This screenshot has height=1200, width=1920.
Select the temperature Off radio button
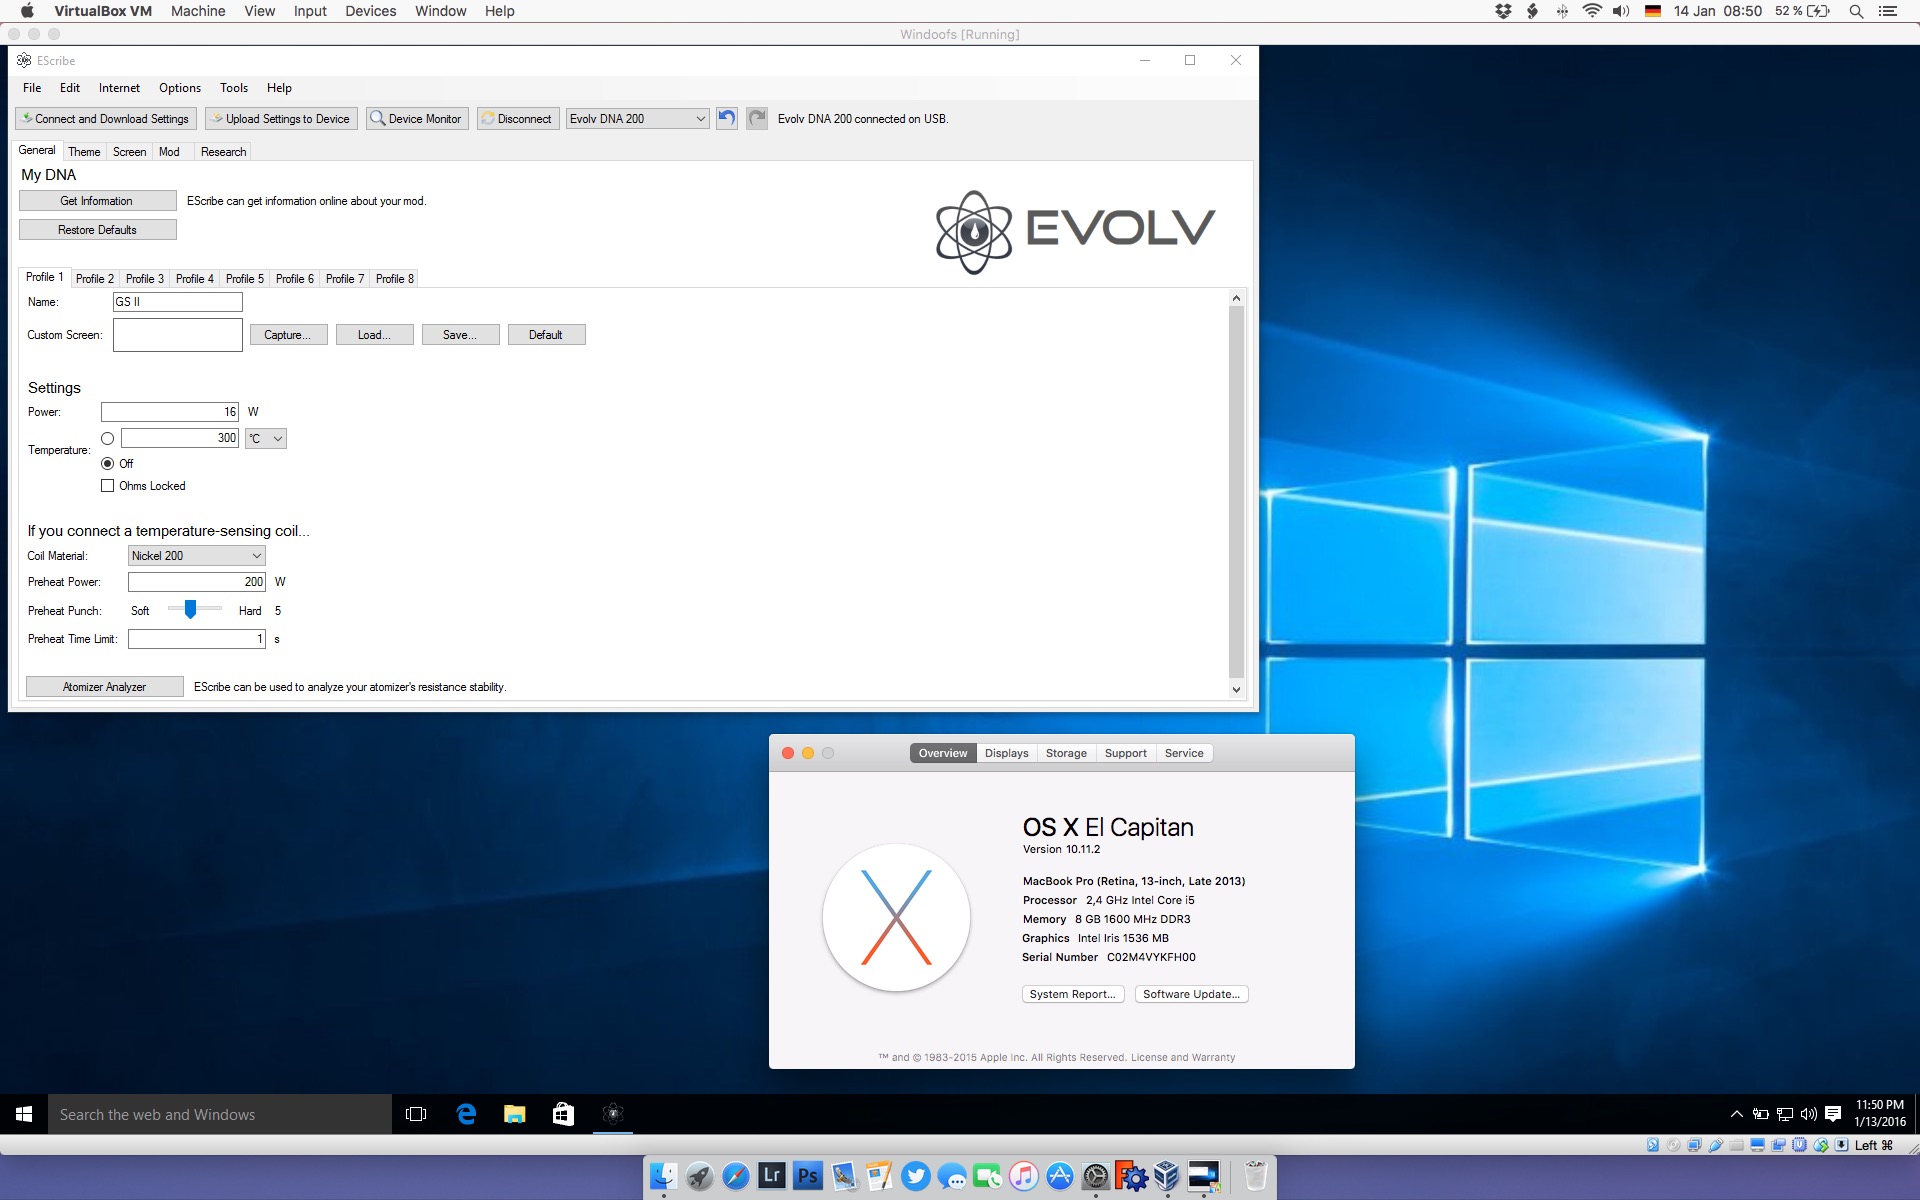coord(108,464)
